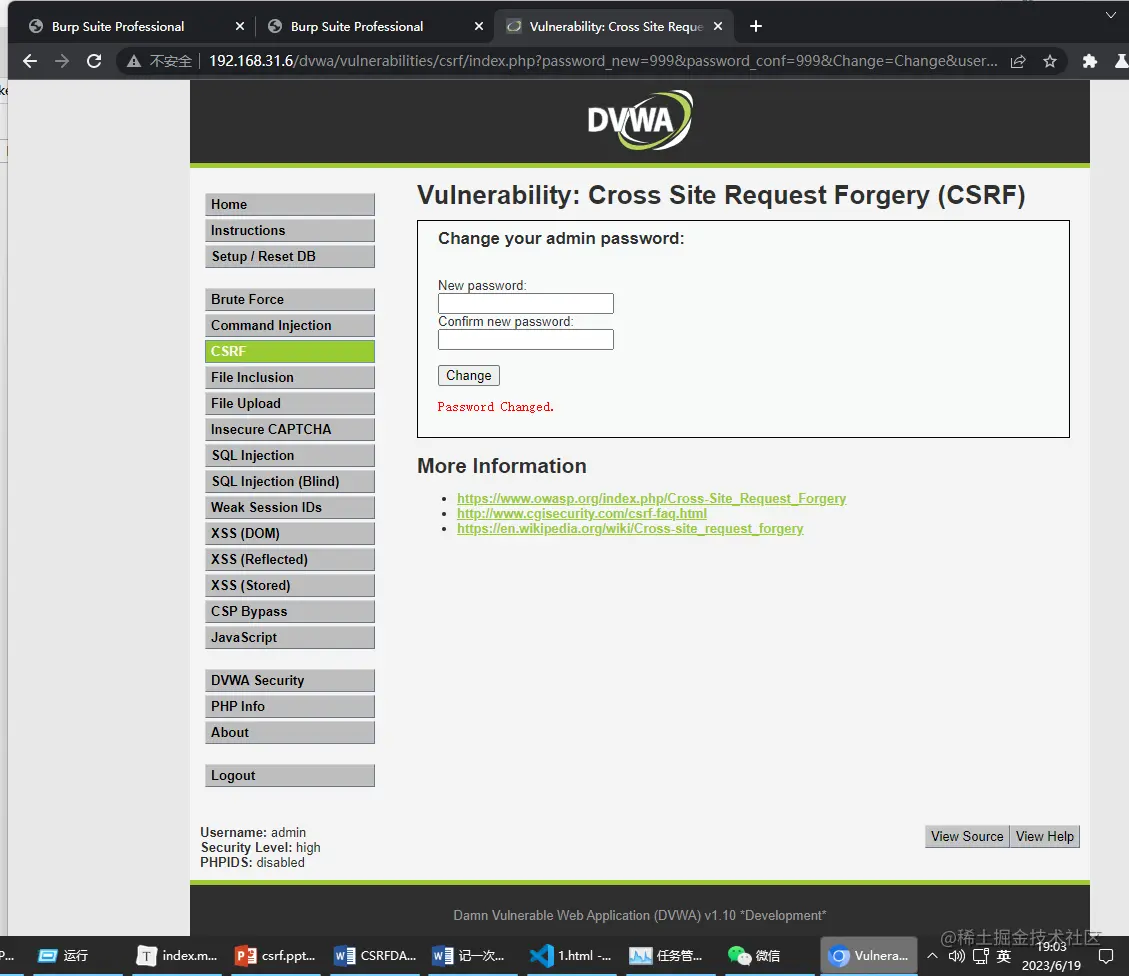This screenshot has height=976, width=1129.
Task: Open Task Manager (任务管...) taskbar item
Action: pyautogui.click(x=670, y=956)
